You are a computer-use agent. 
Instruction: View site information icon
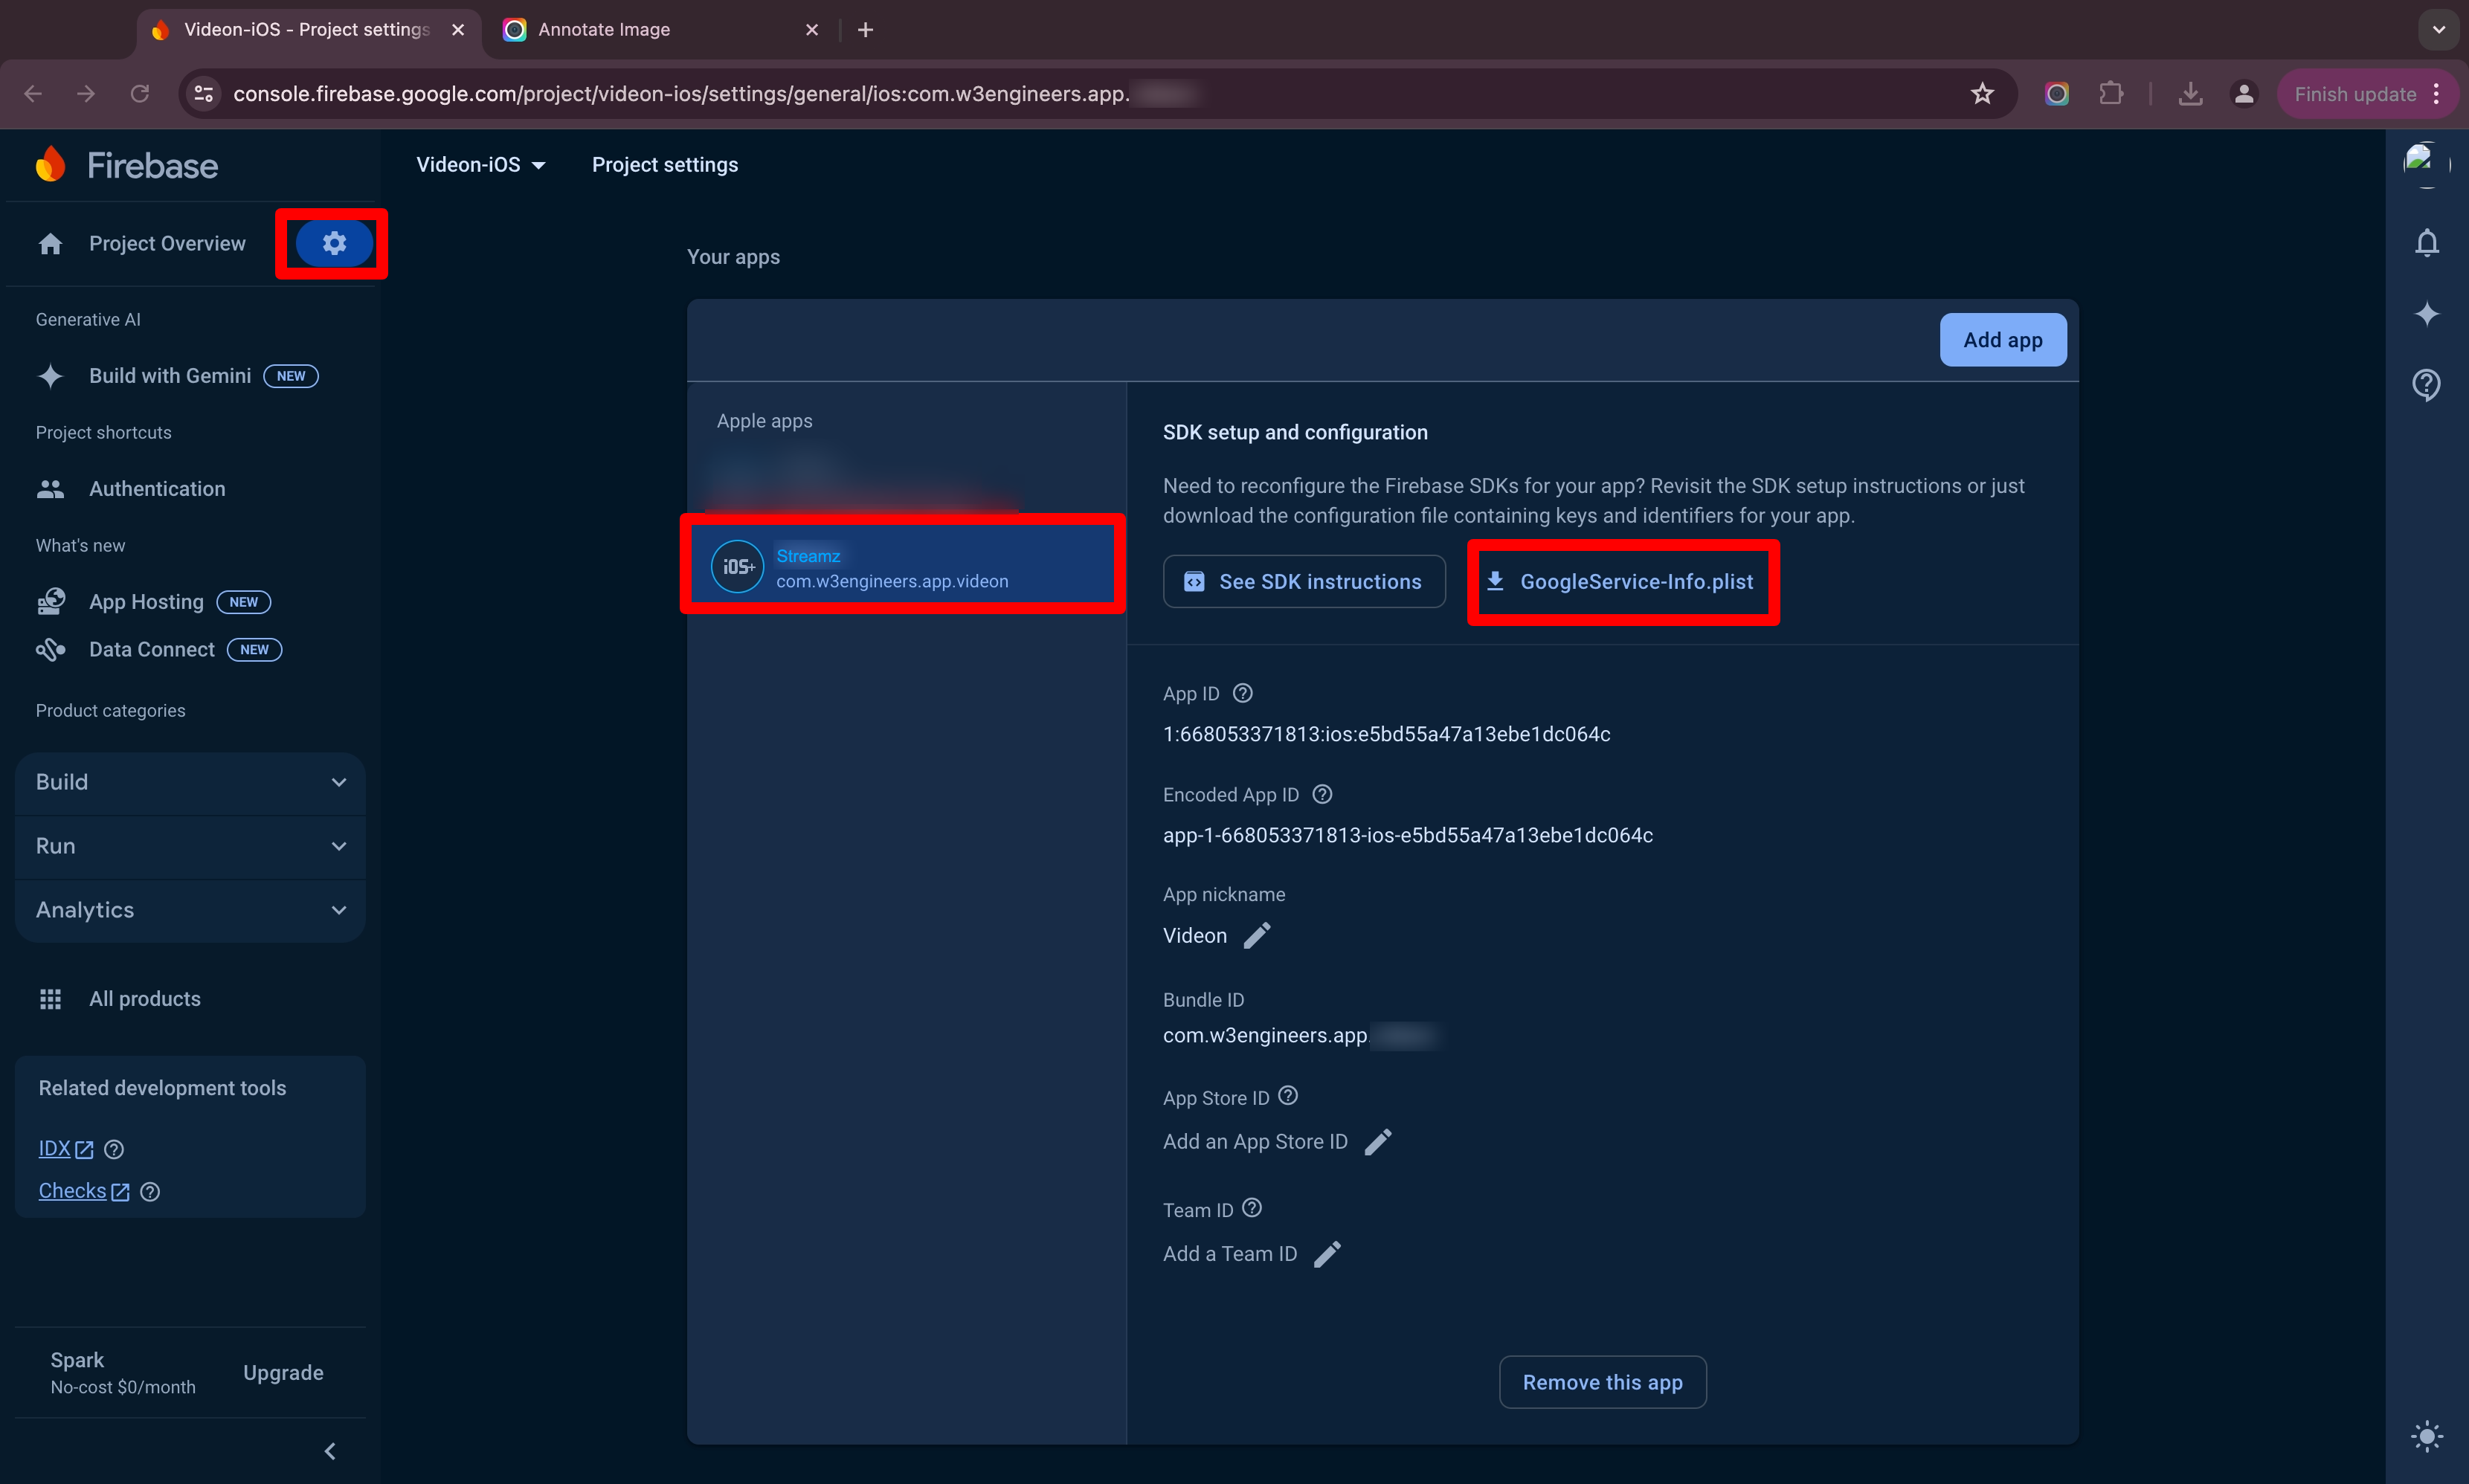[204, 94]
